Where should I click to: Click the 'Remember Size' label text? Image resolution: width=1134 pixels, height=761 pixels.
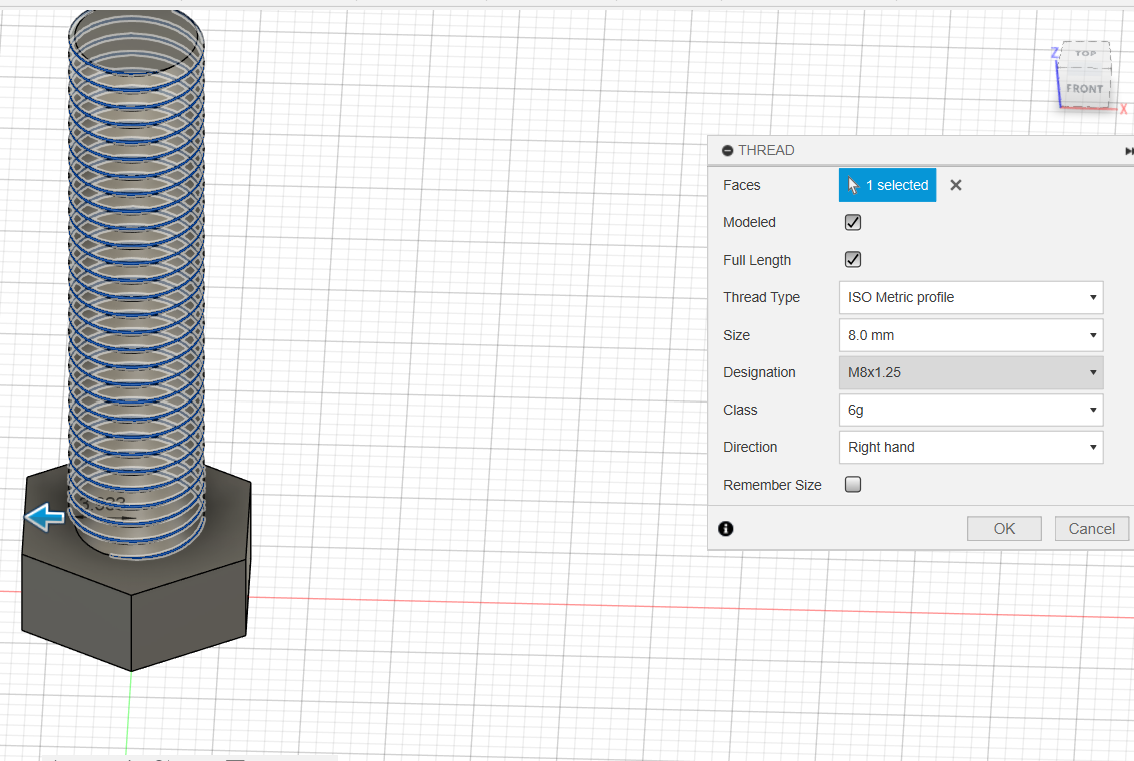772,485
